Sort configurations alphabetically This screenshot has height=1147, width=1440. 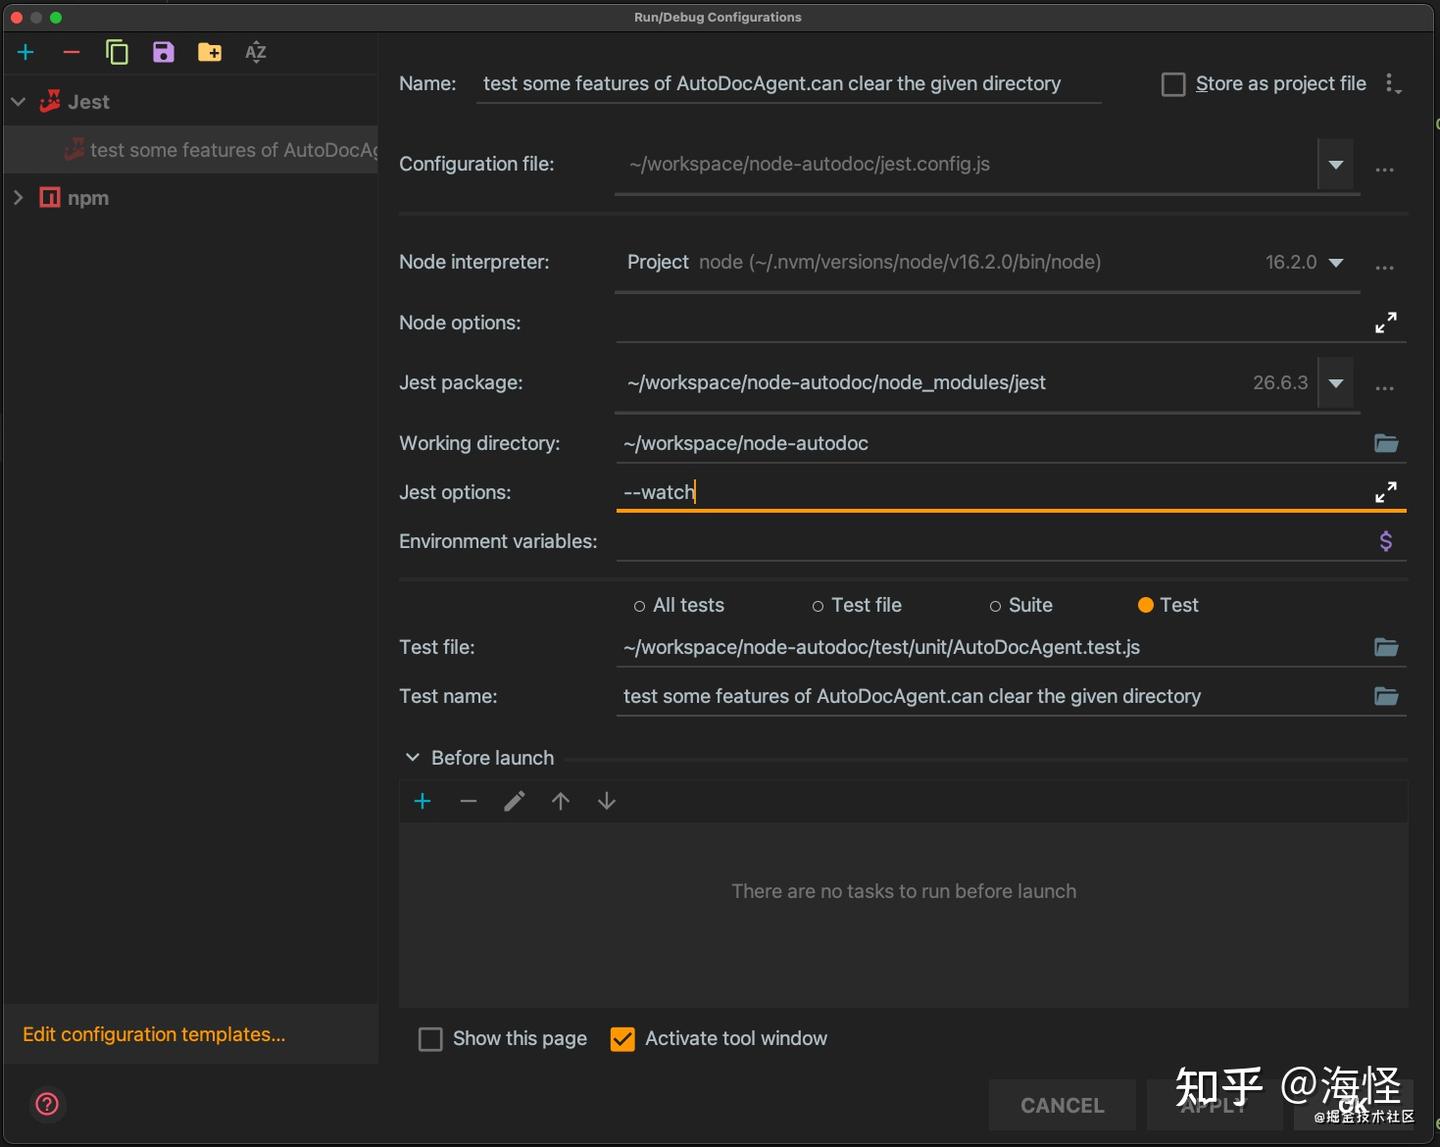pyautogui.click(x=255, y=52)
